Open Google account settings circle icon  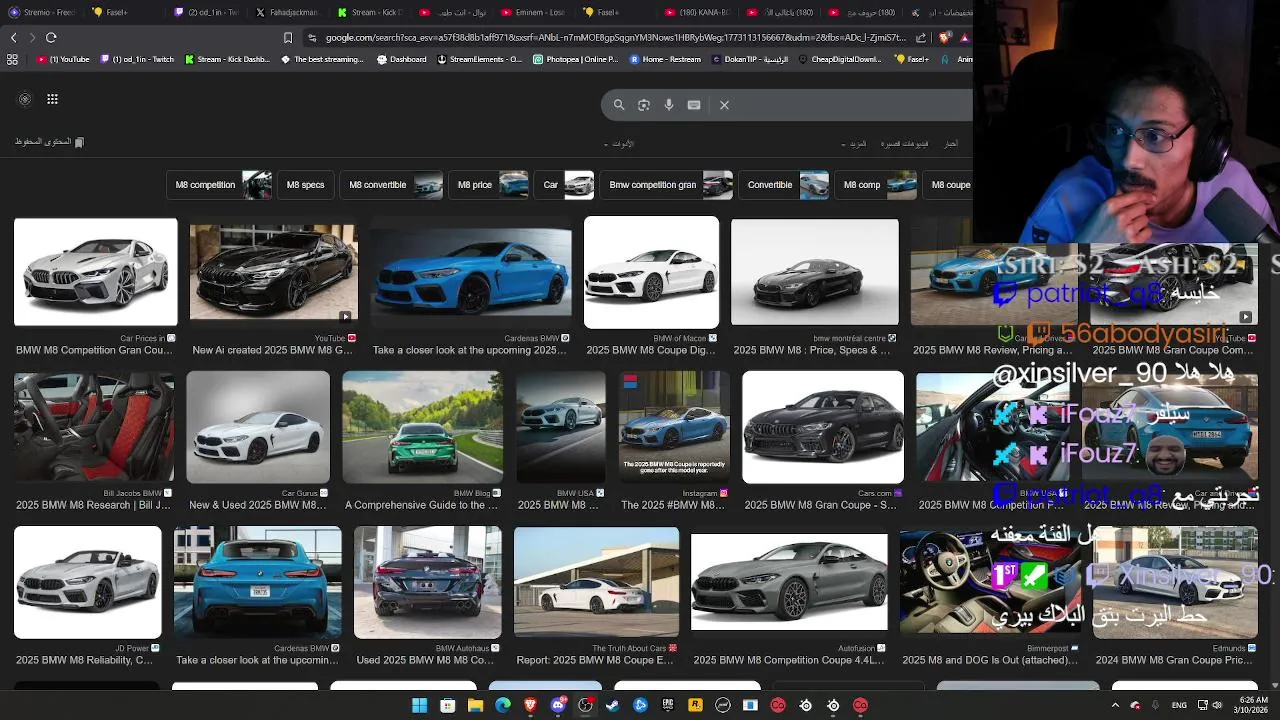pos(25,99)
